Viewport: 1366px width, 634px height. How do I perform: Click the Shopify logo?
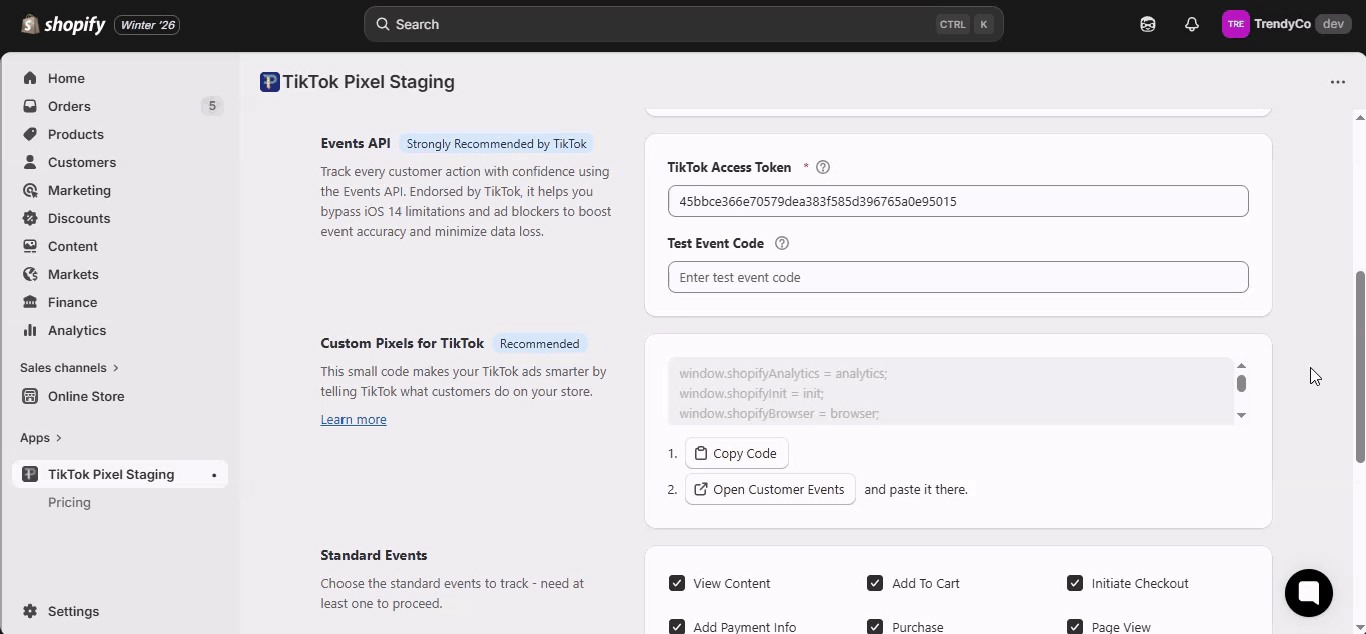click(x=63, y=24)
